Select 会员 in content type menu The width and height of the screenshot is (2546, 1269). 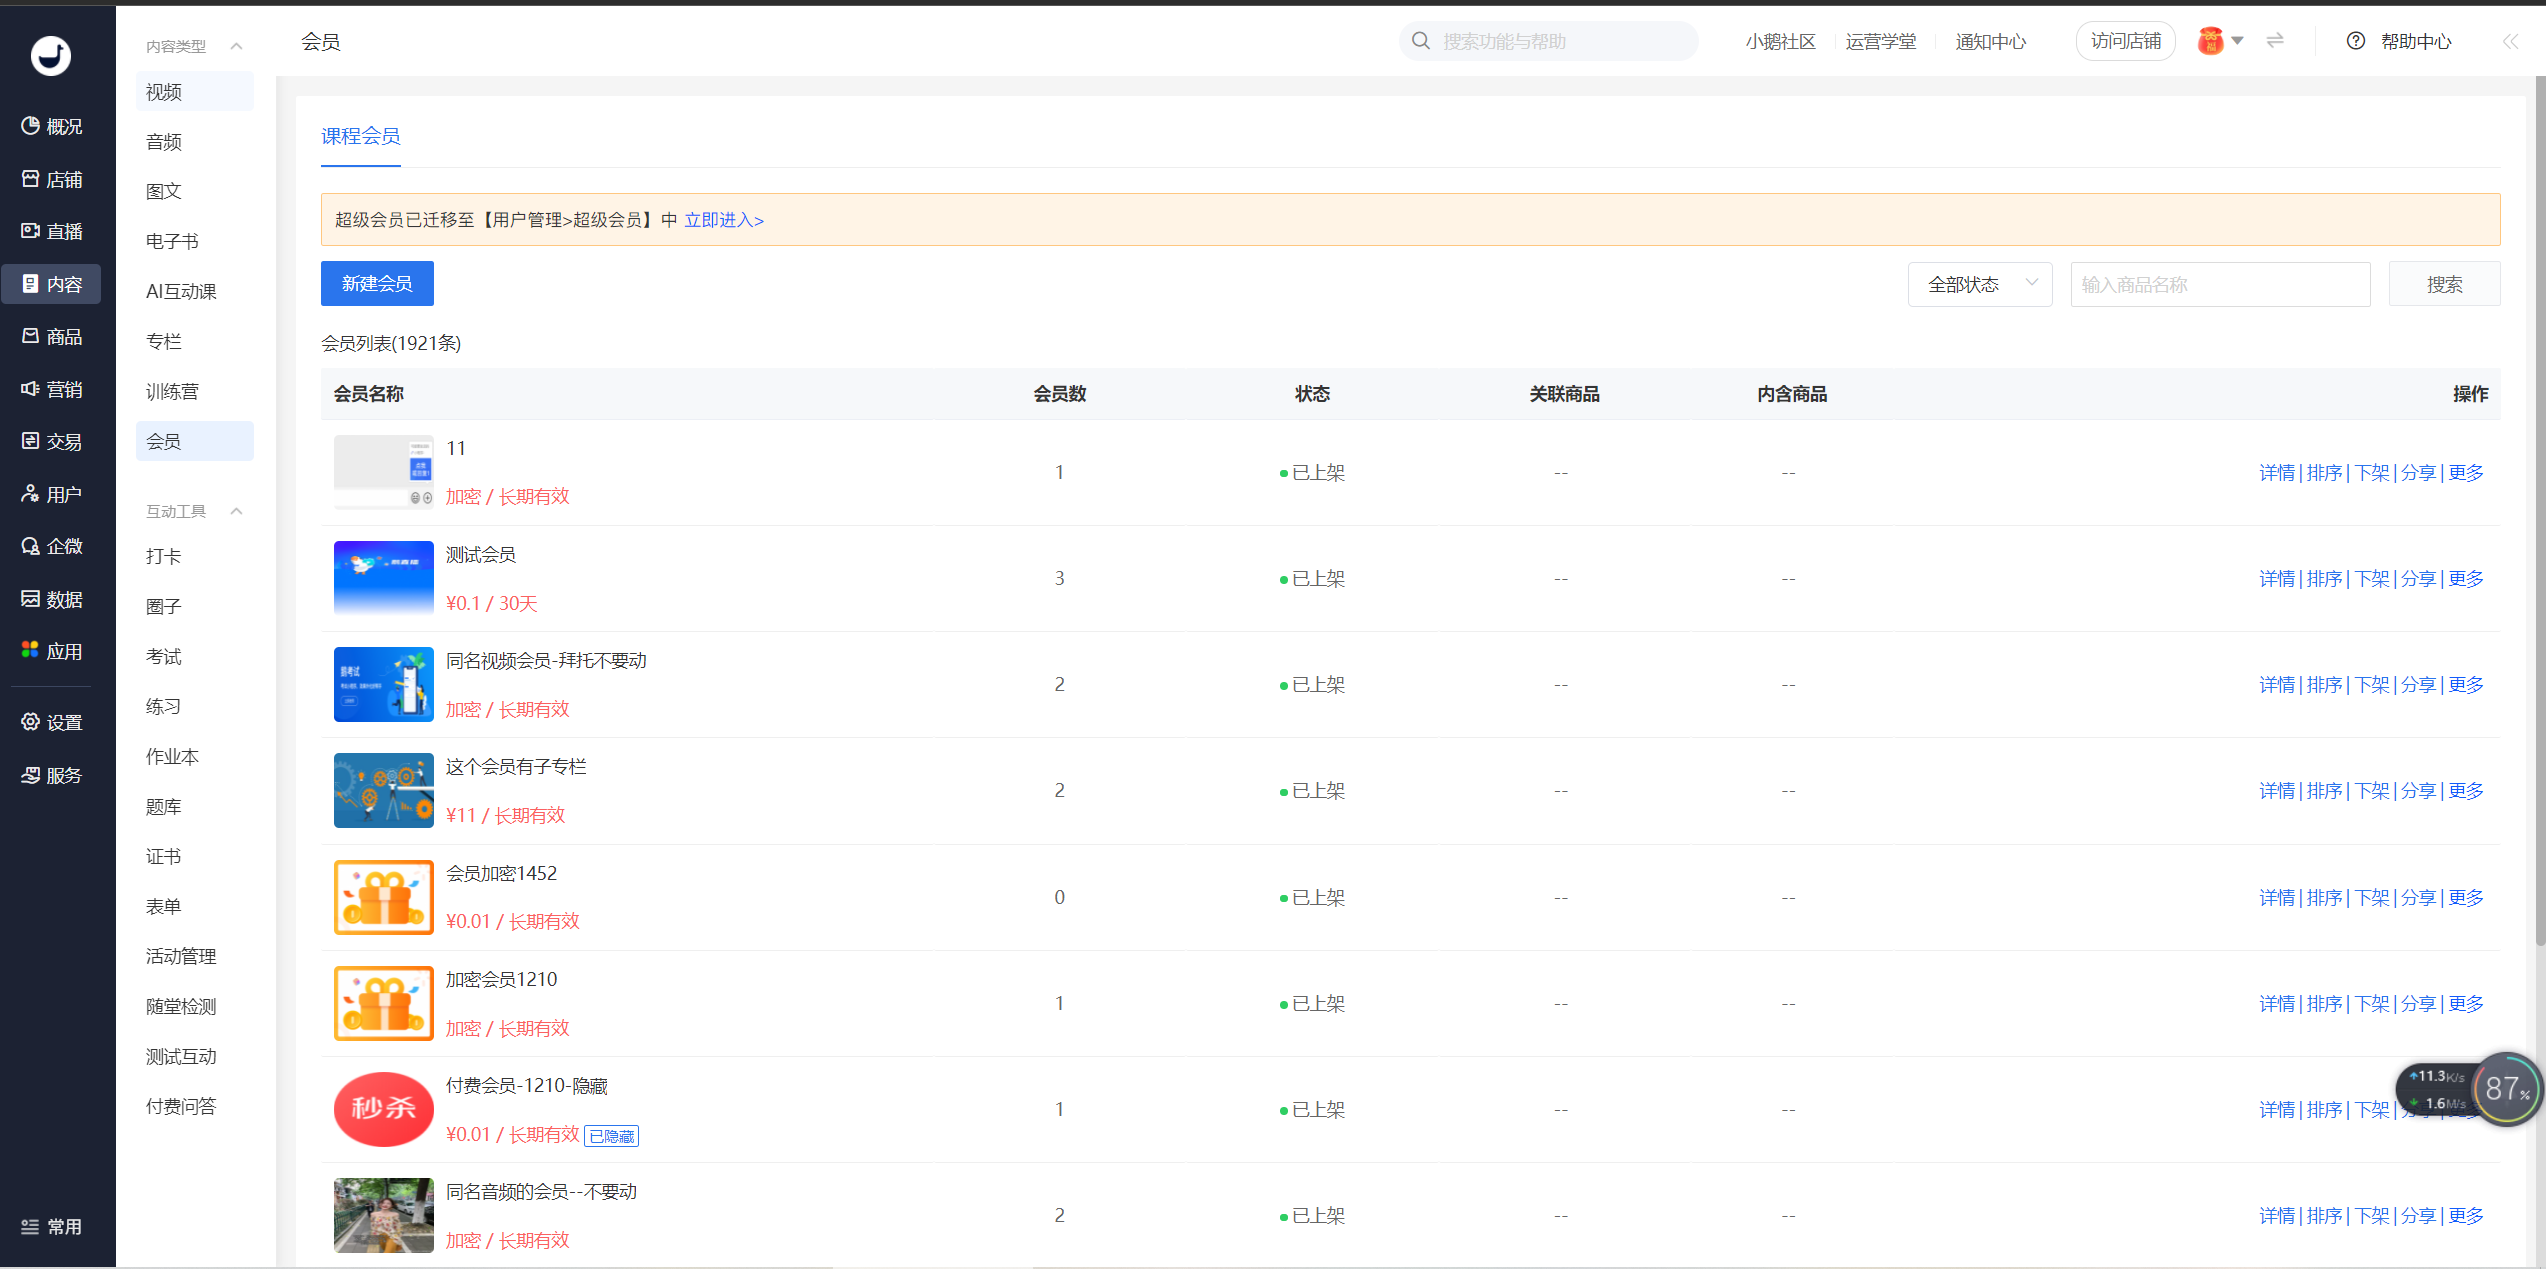click(195, 441)
